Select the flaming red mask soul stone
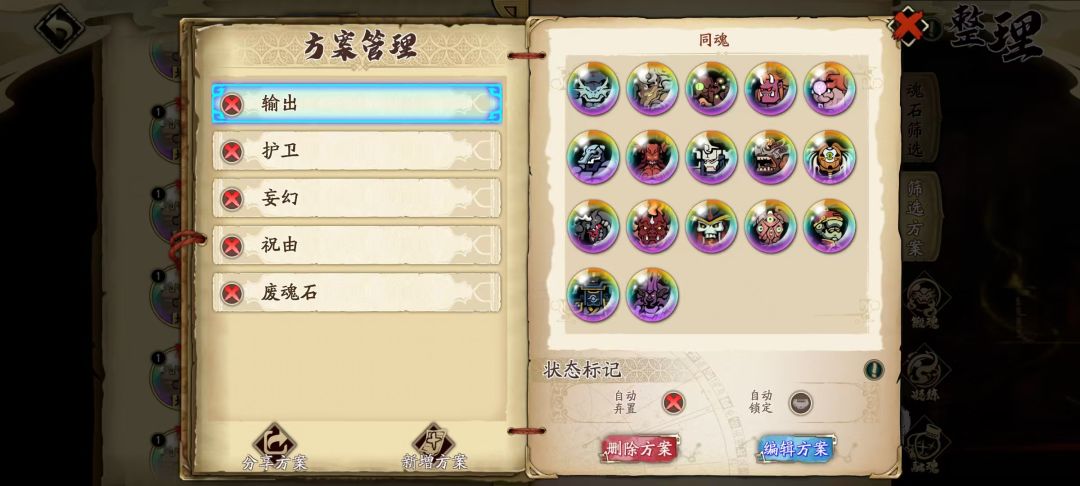Image resolution: width=1080 pixels, height=486 pixels. click(652, 226)
